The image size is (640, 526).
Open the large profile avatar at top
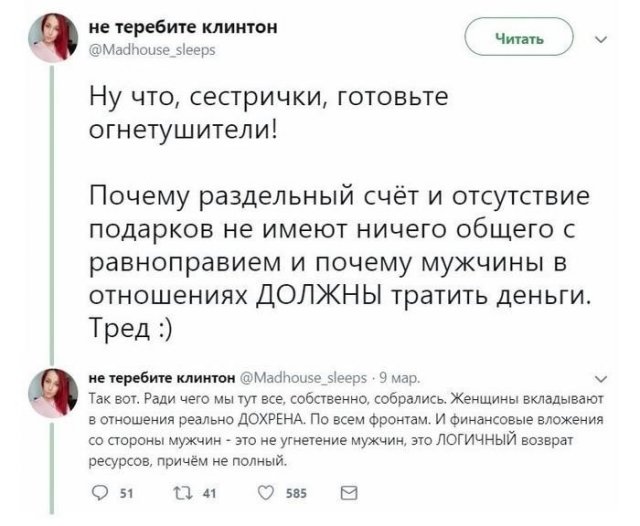51,36
